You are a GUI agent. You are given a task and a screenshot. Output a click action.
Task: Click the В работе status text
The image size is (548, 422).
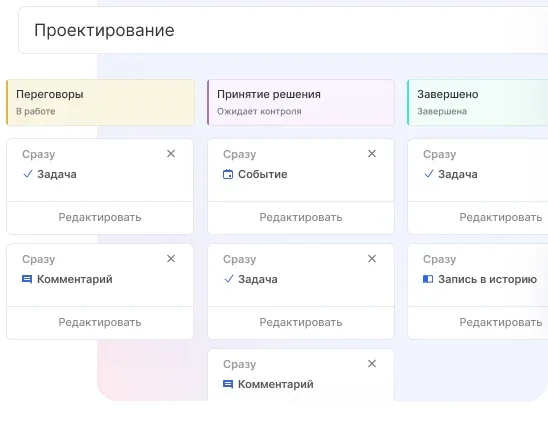pos(36,112)
